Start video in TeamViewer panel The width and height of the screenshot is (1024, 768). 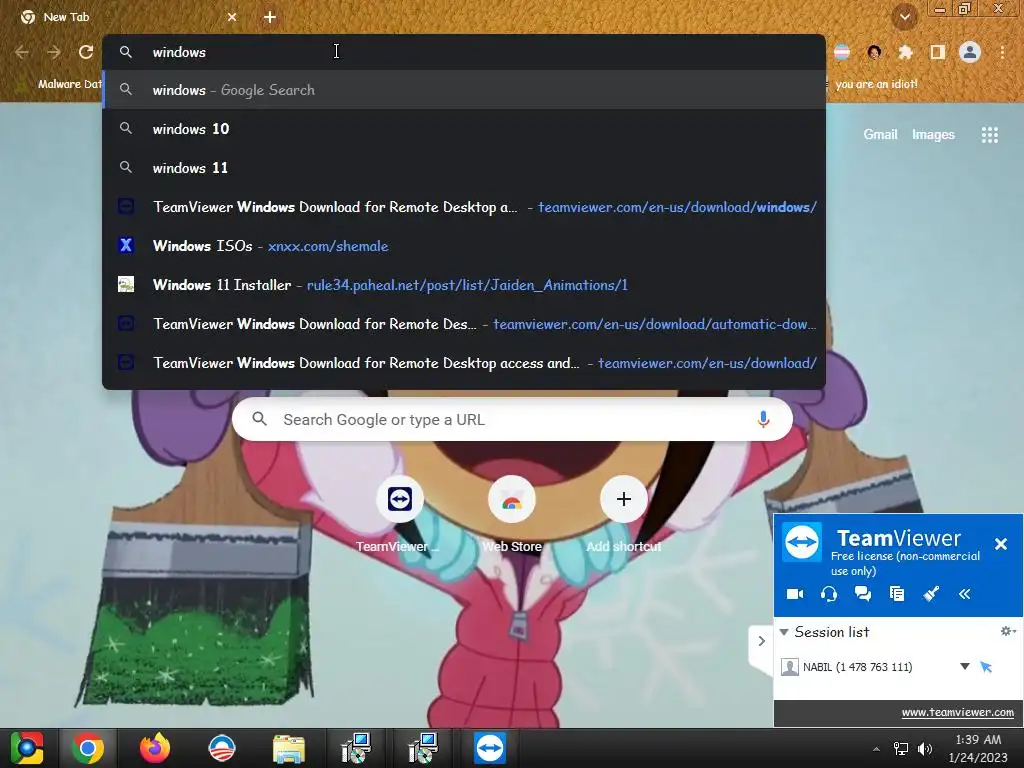click(795, 594)
